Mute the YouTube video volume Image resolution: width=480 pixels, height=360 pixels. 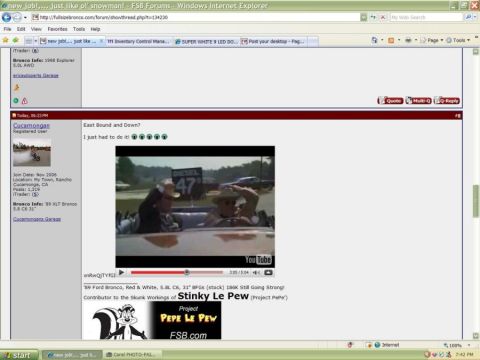click(256, 273)
